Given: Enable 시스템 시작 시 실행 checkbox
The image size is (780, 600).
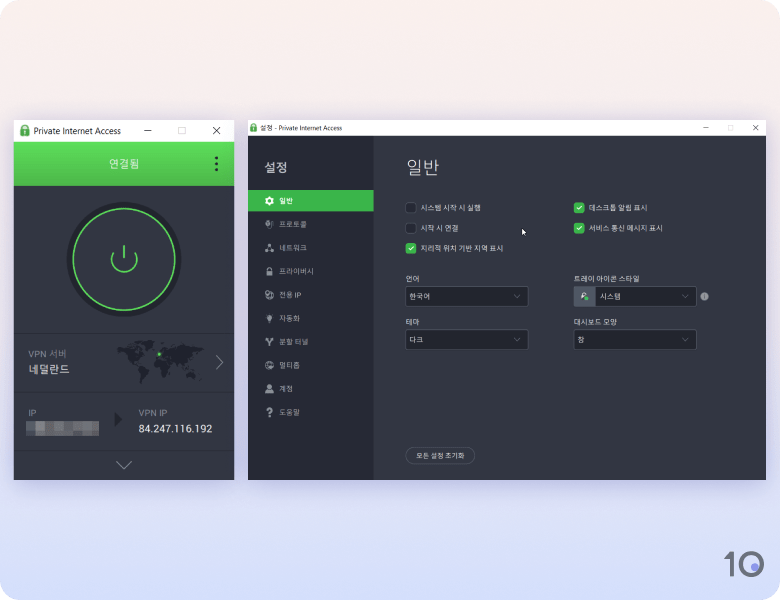Looking at the screenshot, I should [x=411, y=207].
